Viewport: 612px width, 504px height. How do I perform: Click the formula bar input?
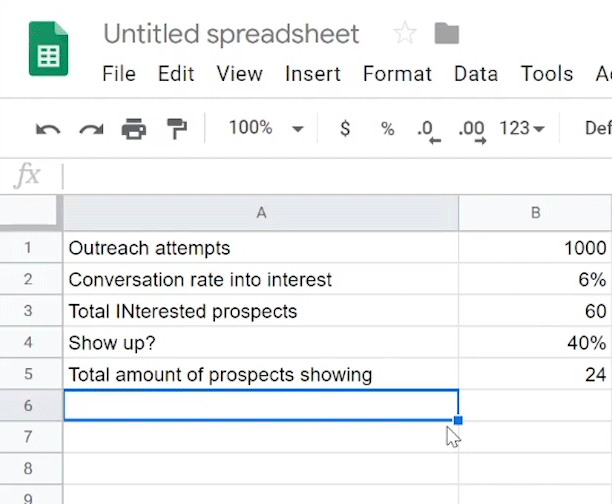tap(330, 177)
